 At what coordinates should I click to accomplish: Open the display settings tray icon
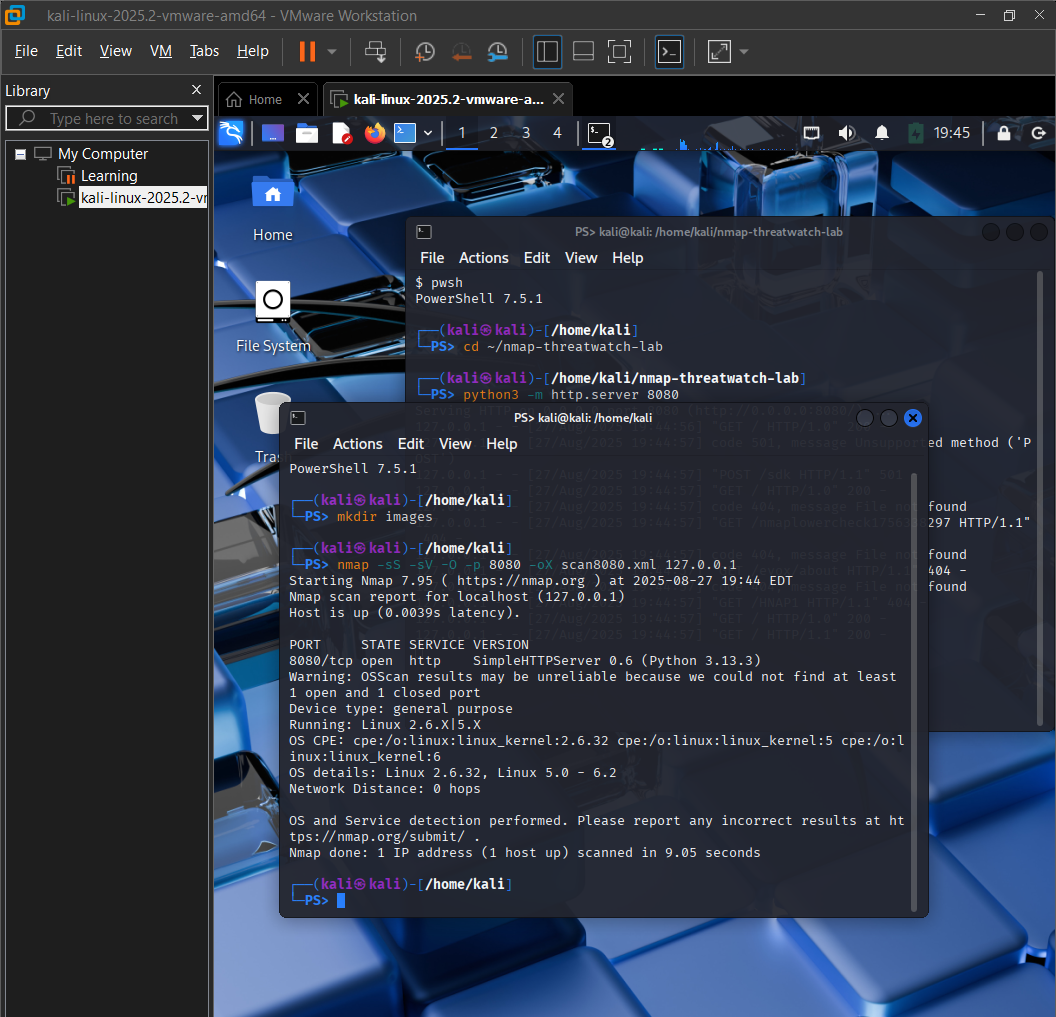point(812,133)
